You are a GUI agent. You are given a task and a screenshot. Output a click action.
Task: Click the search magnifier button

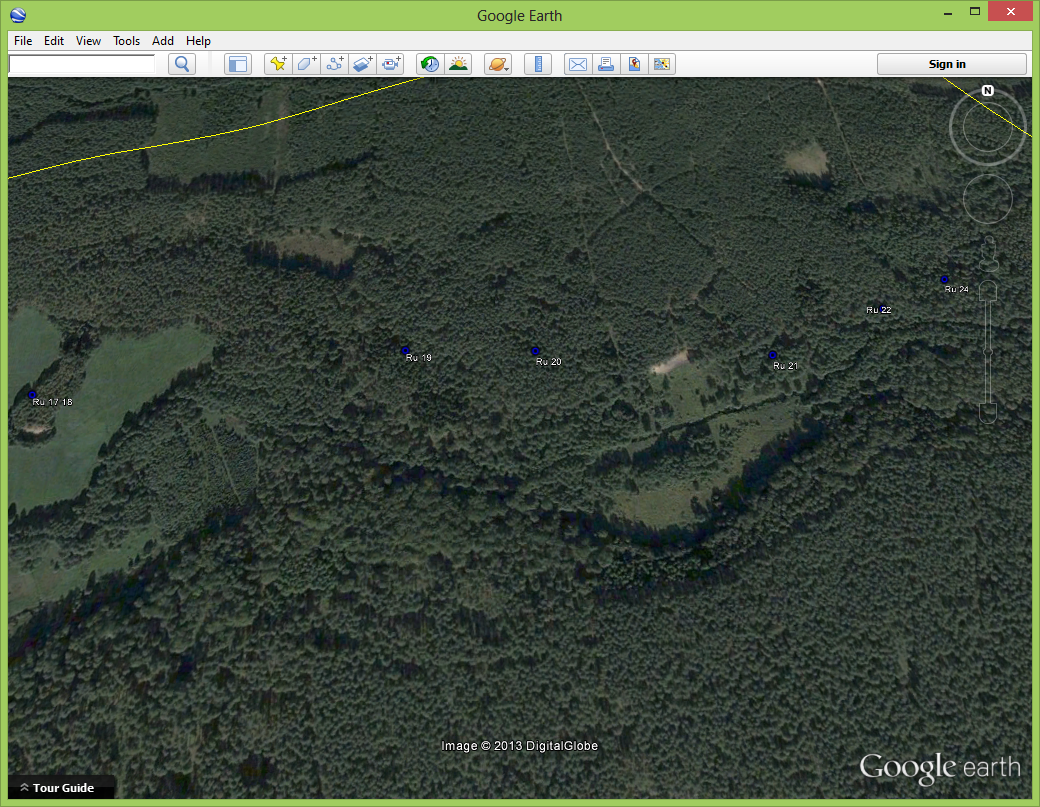tap(182, 64)
